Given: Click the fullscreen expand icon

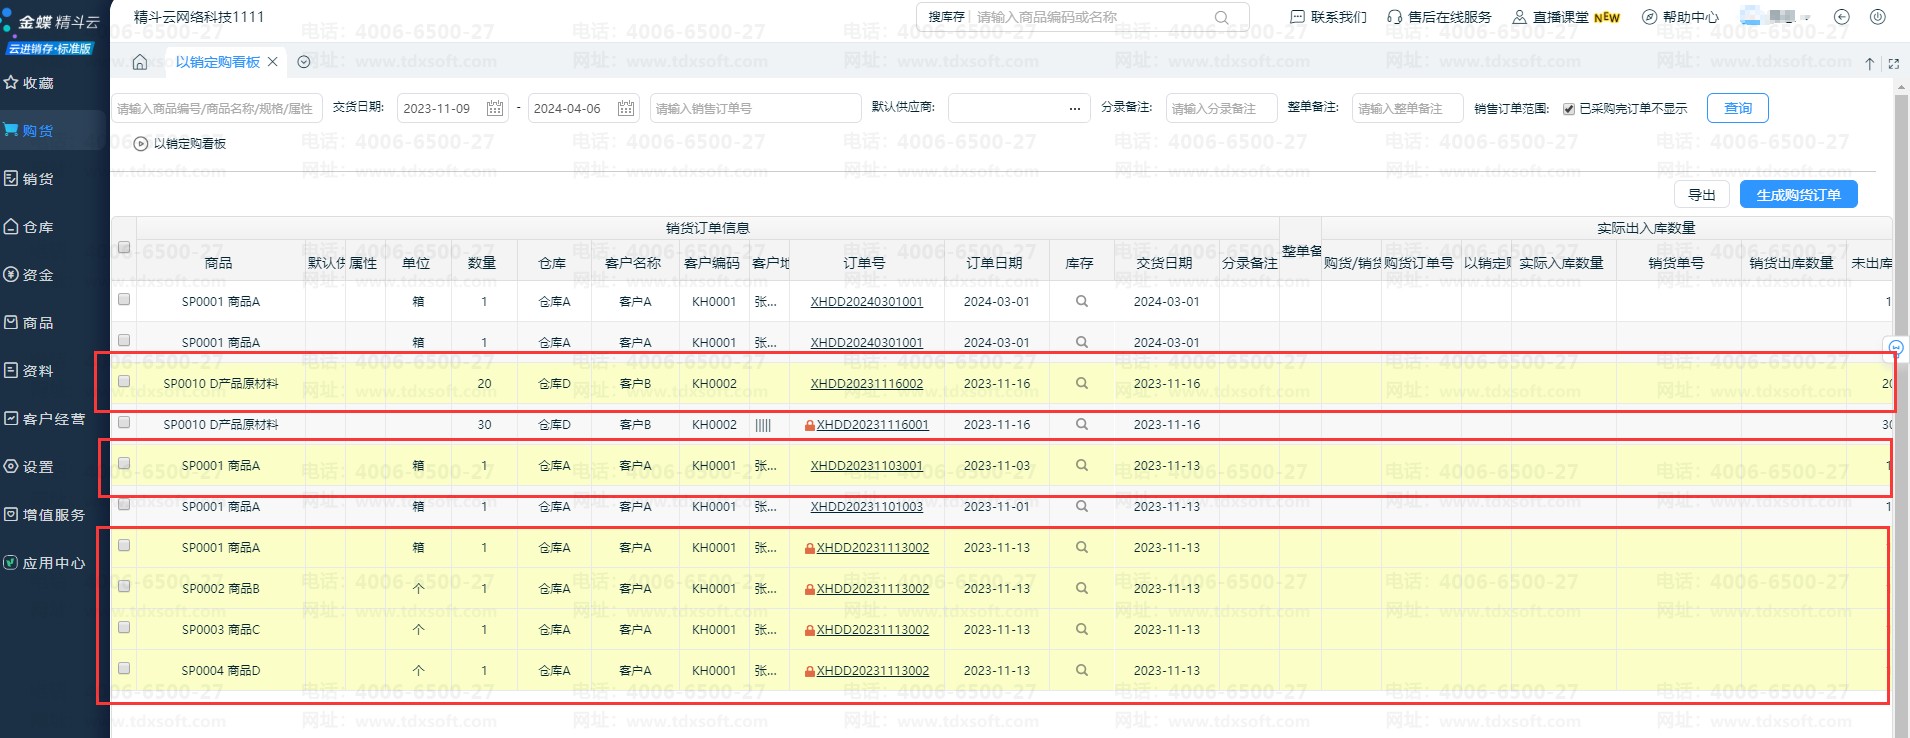Looking at the screenshot, I should pos(1893,64).
